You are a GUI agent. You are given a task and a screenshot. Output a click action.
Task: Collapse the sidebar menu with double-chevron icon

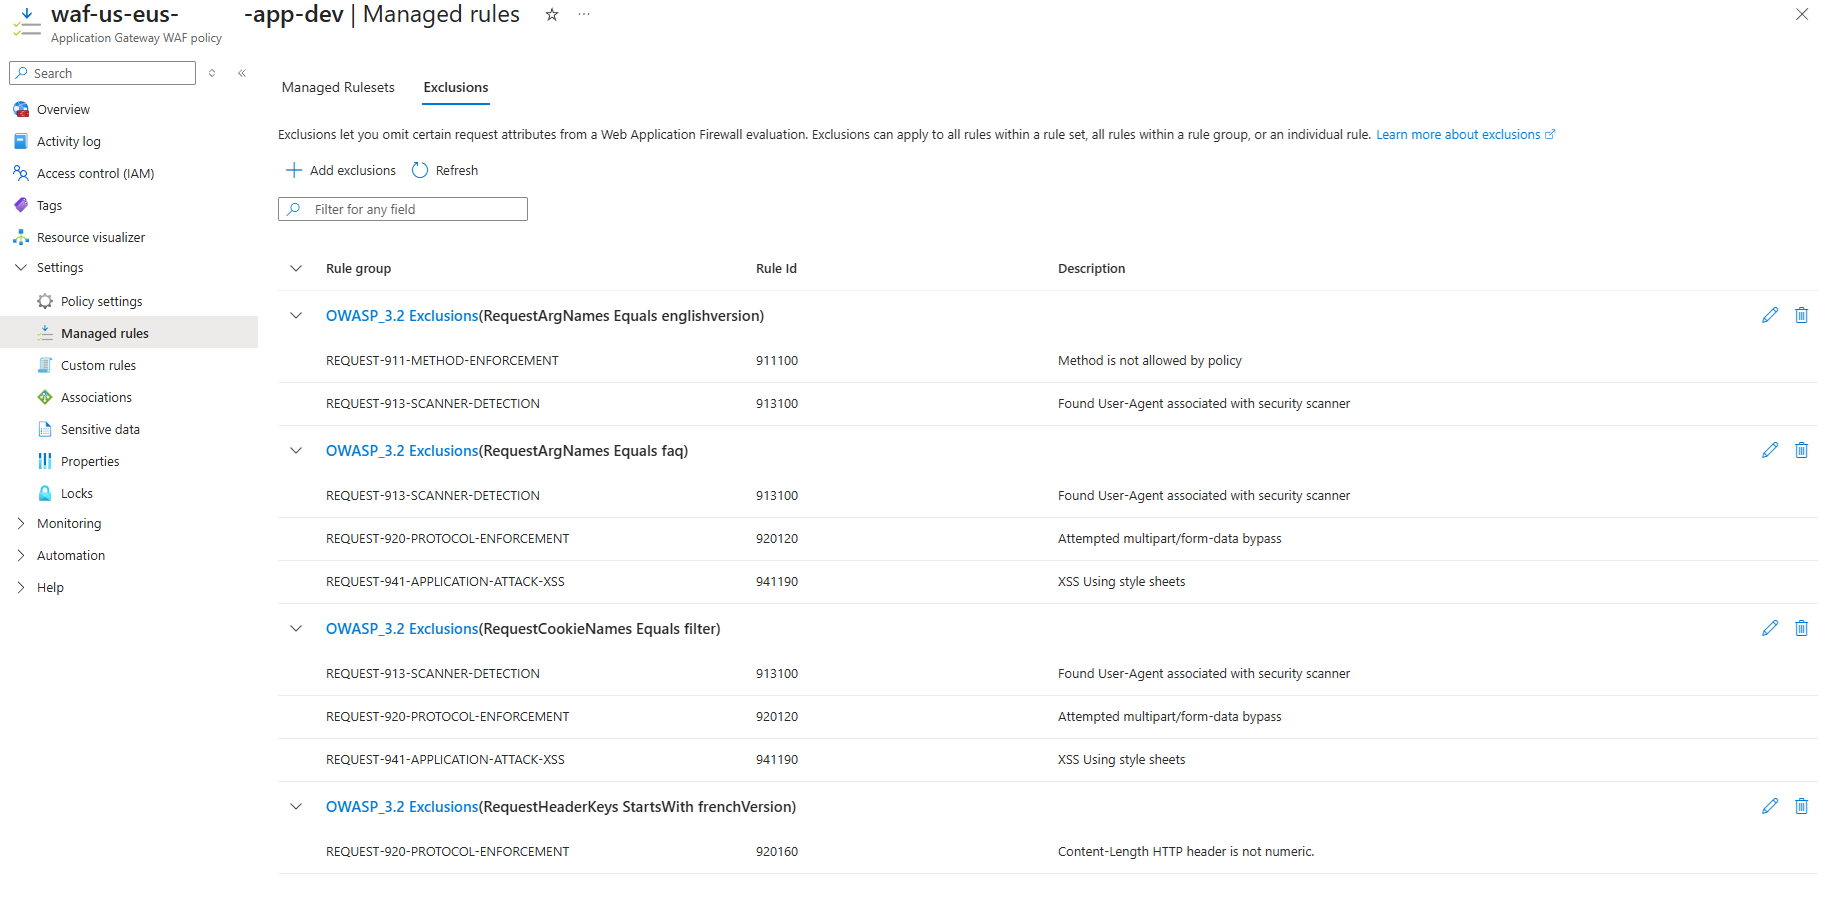pos(242,73)
